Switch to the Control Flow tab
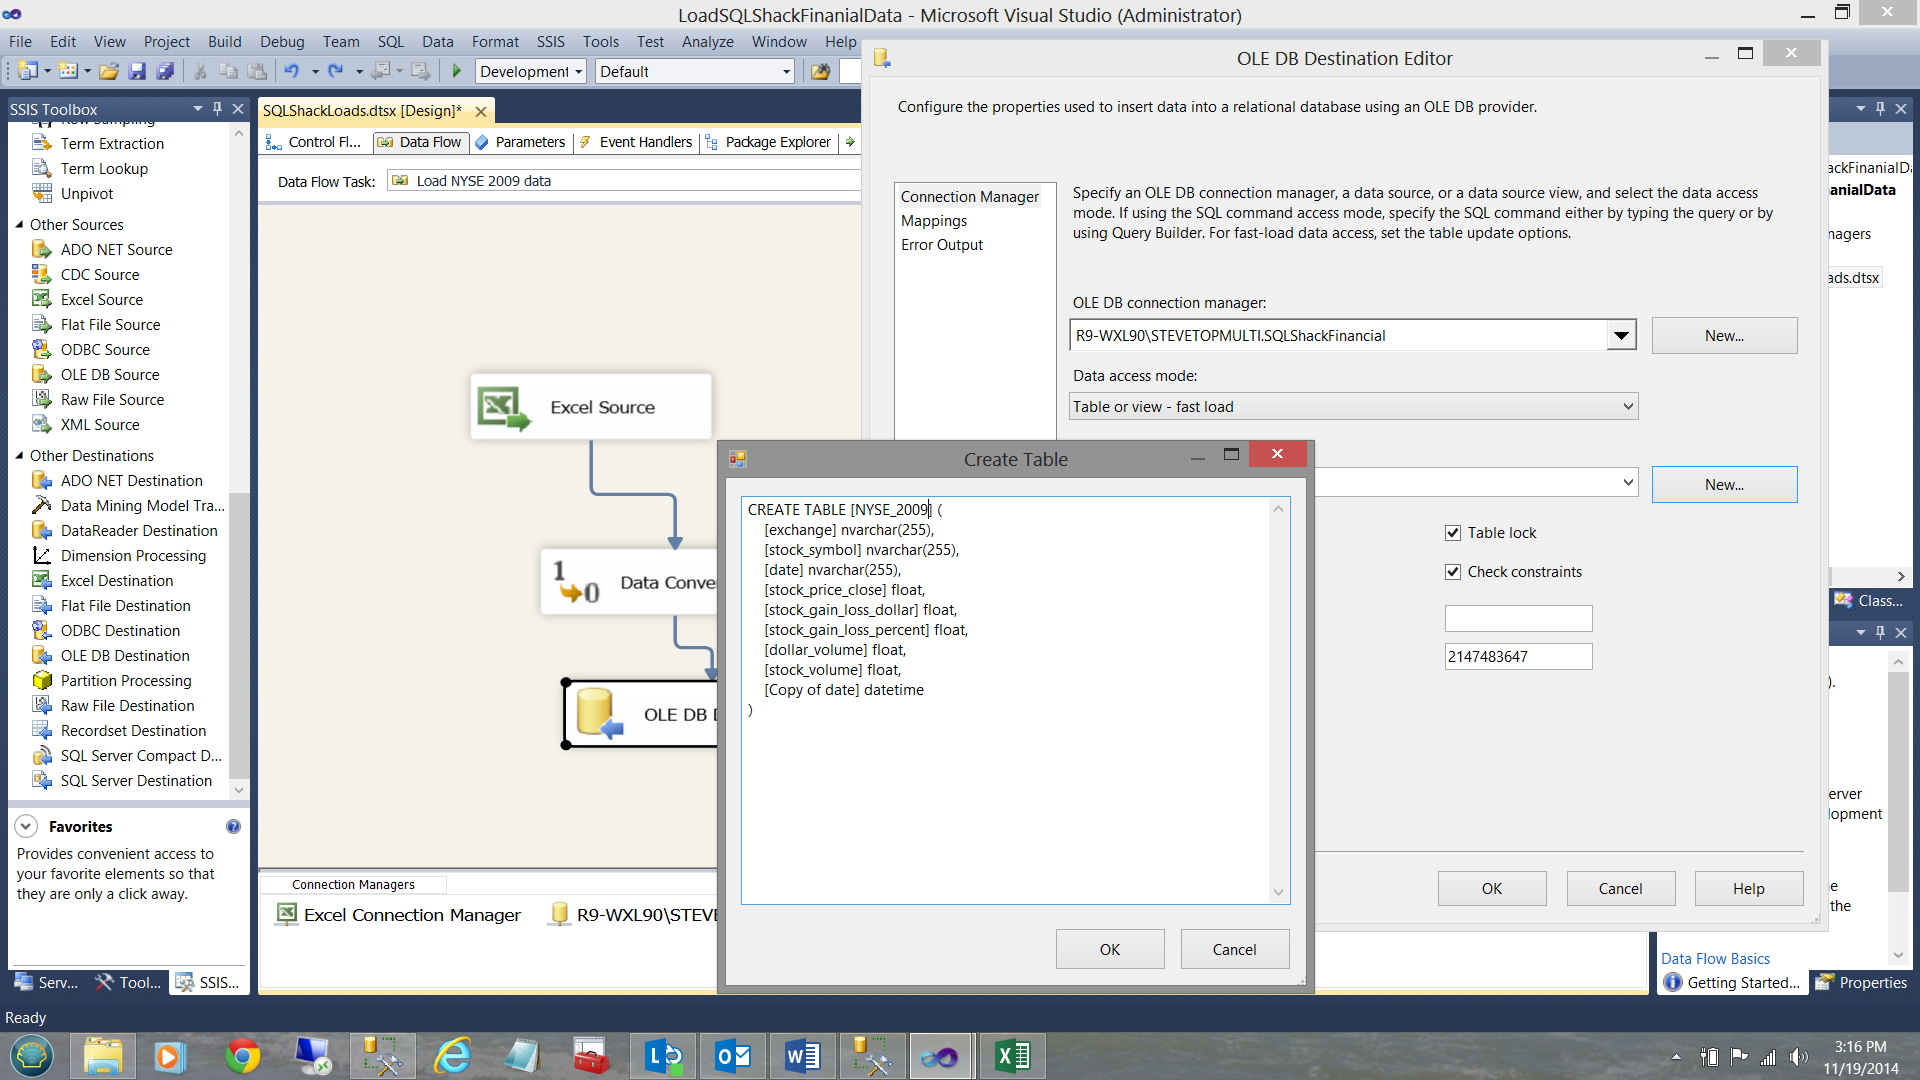 (x=314, y=142)
